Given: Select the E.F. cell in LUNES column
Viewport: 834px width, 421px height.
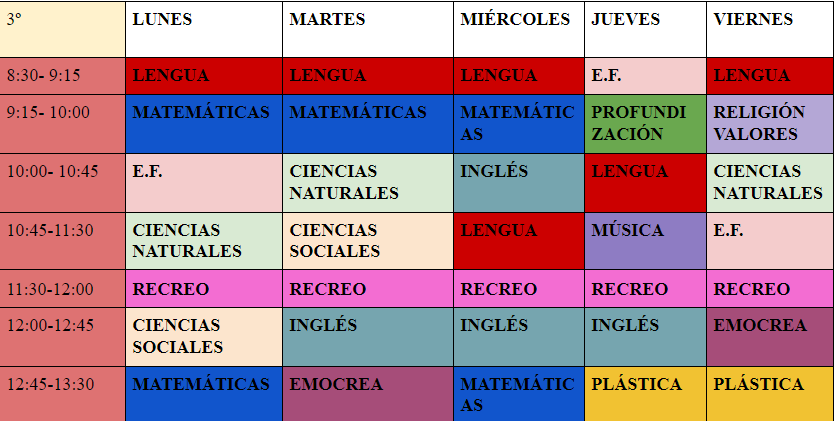Looking at the screenshot, I should coord(203,182).
